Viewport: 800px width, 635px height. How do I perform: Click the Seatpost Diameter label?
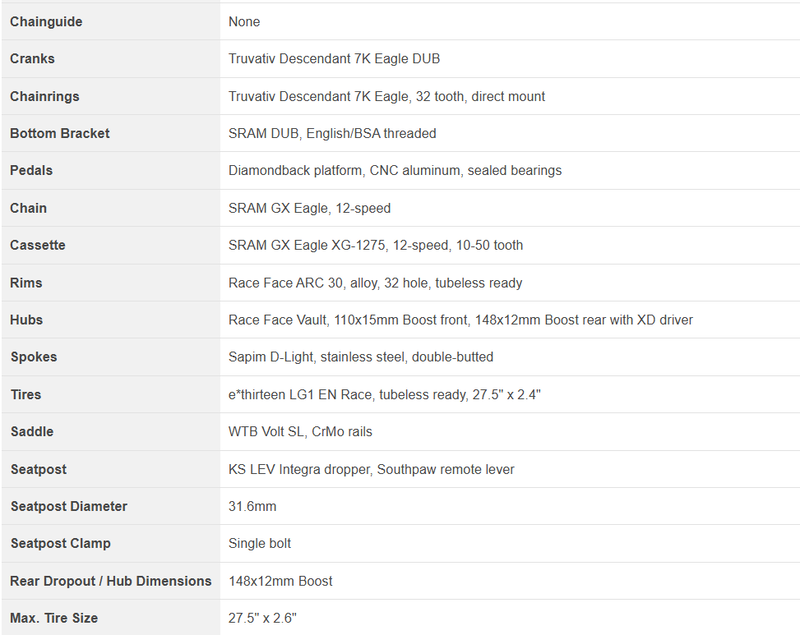69,506
